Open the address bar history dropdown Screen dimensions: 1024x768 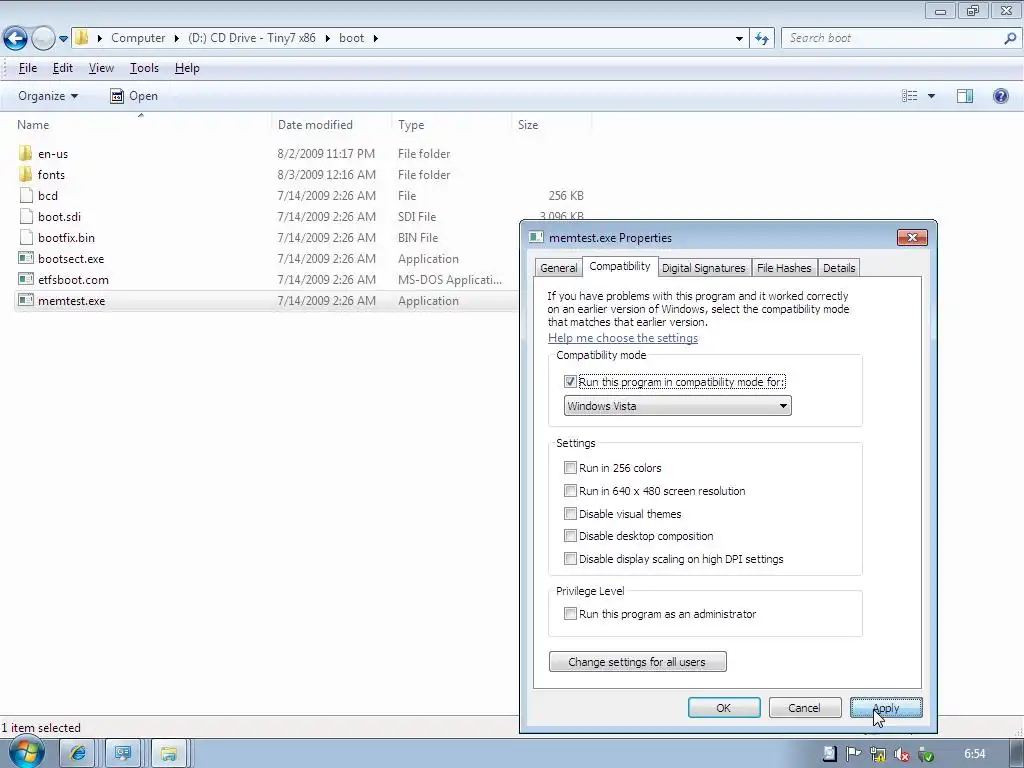[739, 39]
